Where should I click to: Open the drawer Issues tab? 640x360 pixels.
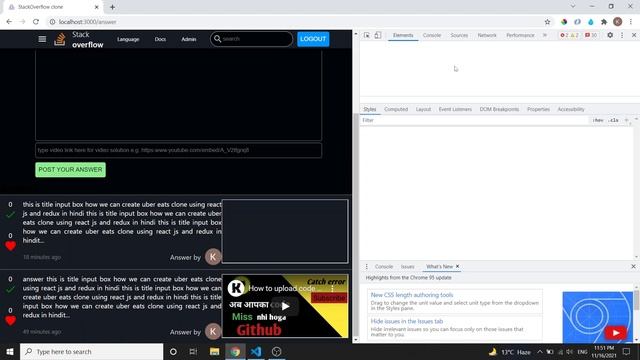click(x=407, y=267)
